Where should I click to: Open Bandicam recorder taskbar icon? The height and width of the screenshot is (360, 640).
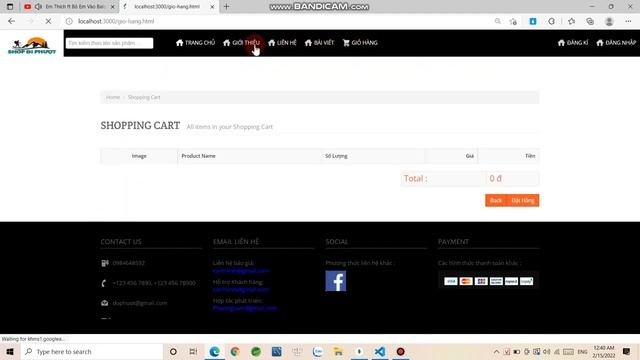(400, 351)
